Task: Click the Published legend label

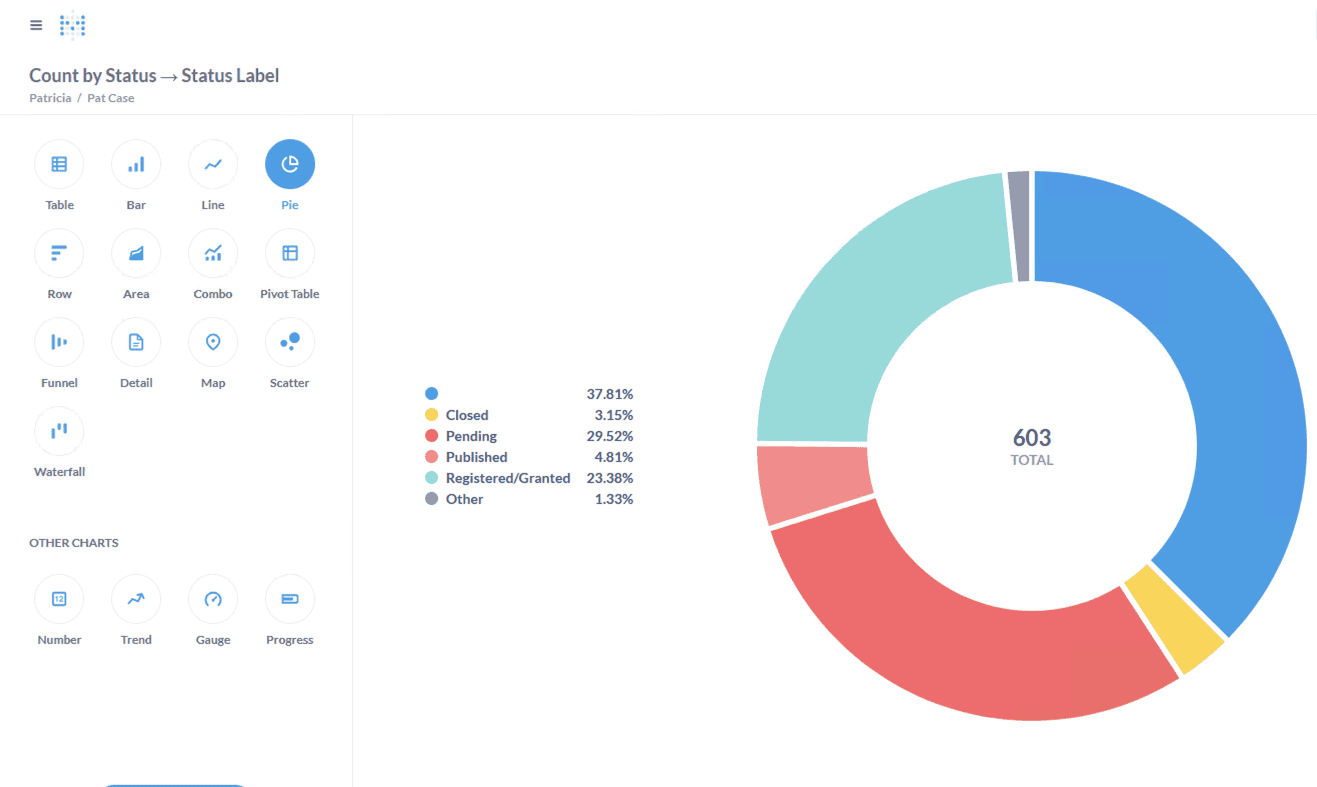Action: point(477,457)
